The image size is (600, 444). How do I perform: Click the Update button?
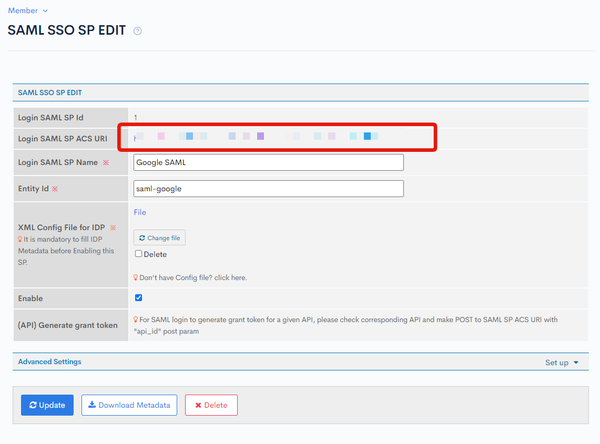click(x=47, y=405)
